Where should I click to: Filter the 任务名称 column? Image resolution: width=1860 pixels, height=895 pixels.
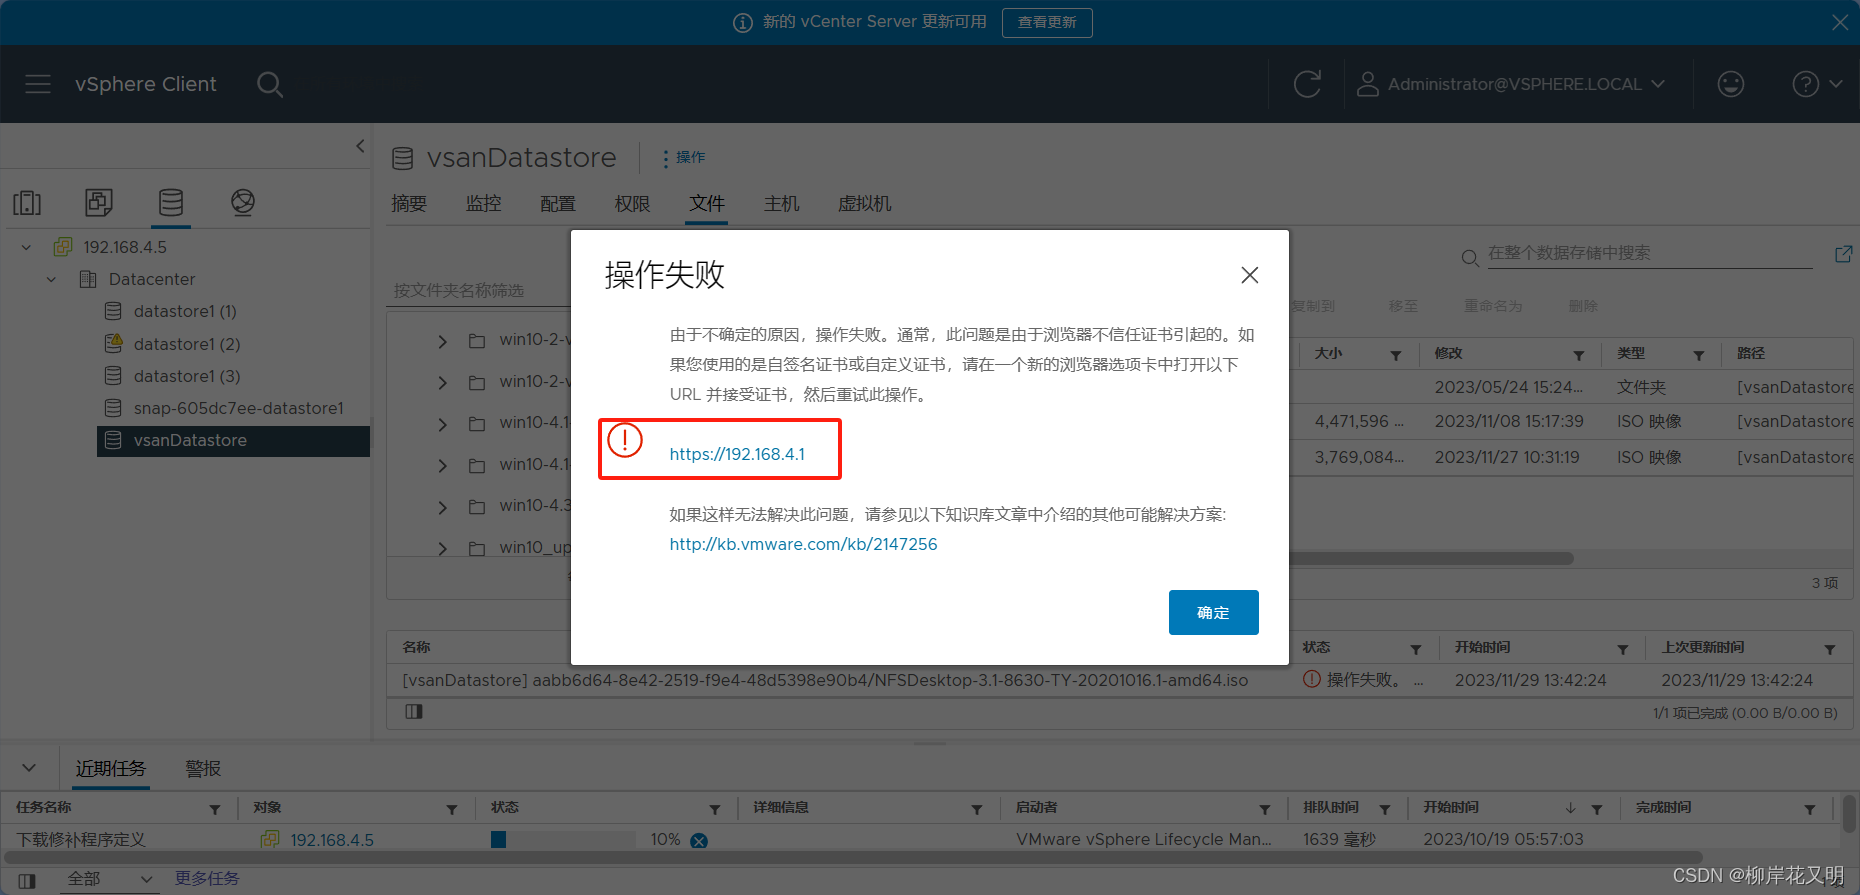pyautogui.click(x=215, y=809)
